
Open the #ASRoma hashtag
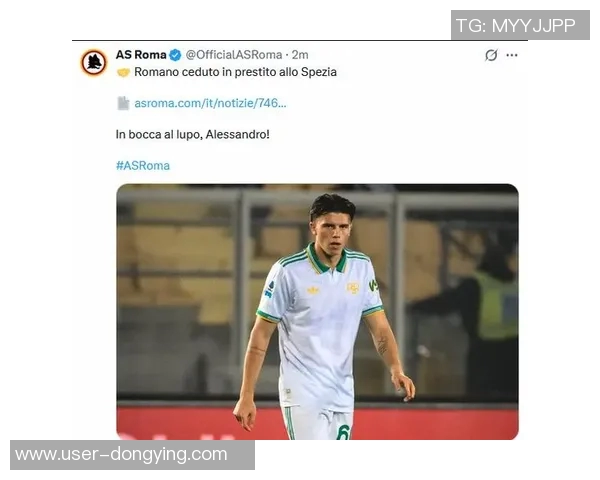(142, 165)
